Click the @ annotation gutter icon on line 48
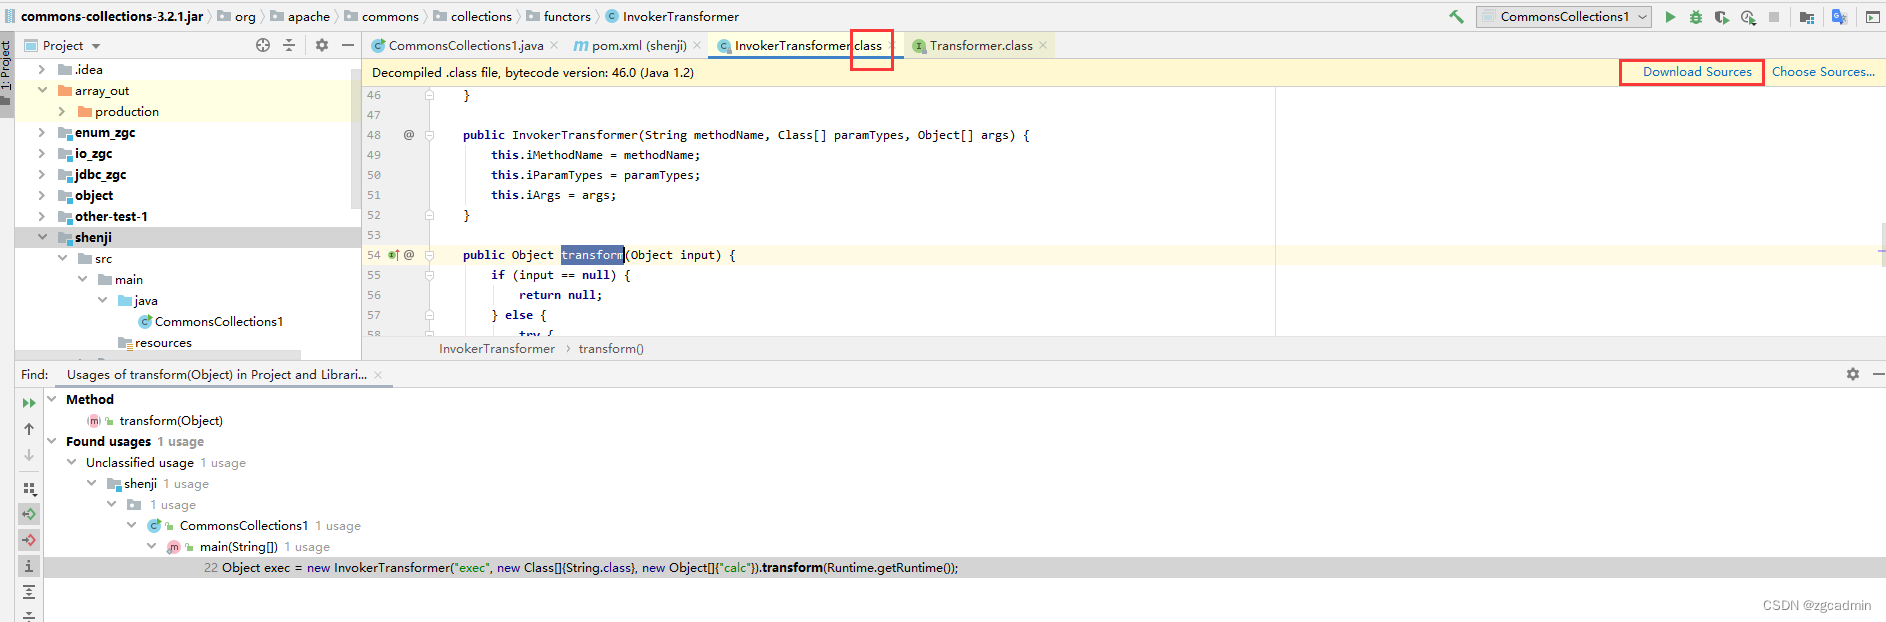1886x622 pixels. 409,135
